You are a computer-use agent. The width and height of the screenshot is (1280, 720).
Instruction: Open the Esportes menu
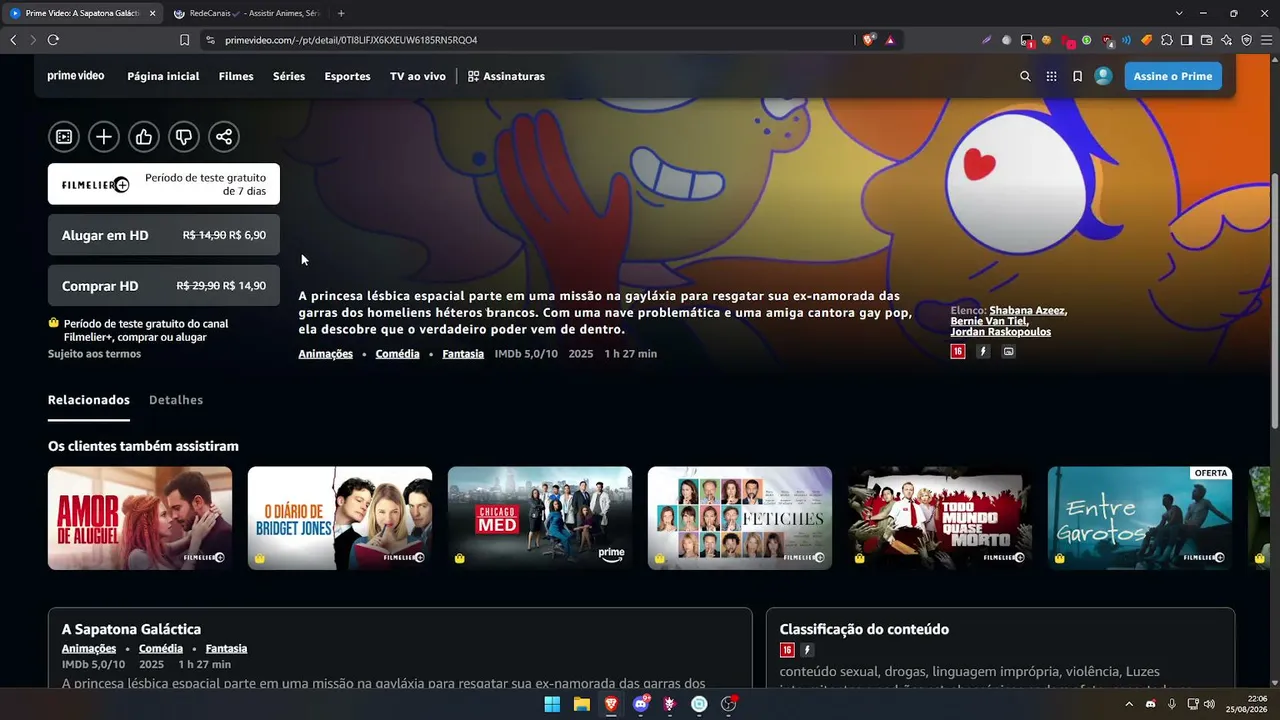(x=347, y=76)
